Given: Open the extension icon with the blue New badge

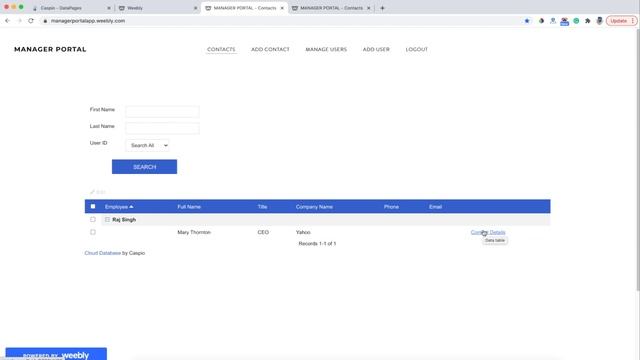Looking at the screenshot, I should pos(564,21).
